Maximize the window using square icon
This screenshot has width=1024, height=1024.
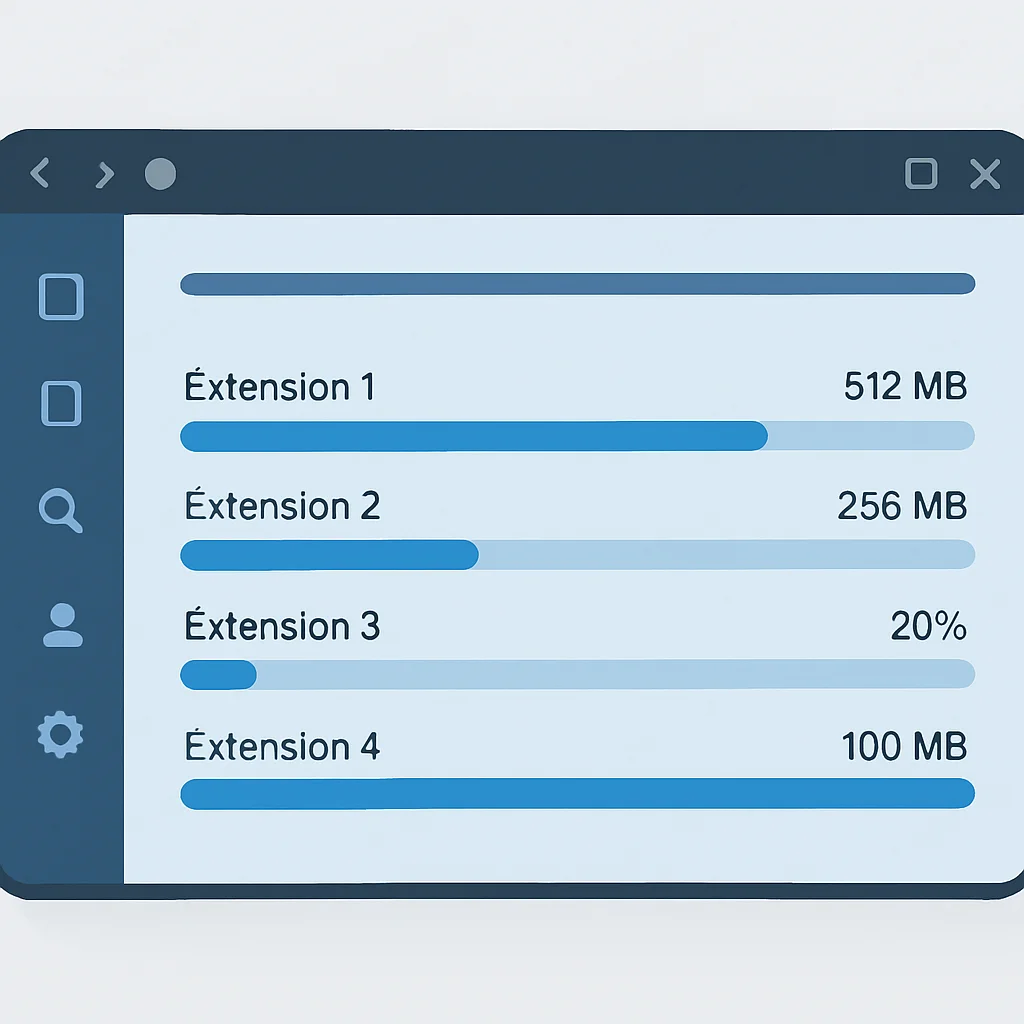coord(921,173)
